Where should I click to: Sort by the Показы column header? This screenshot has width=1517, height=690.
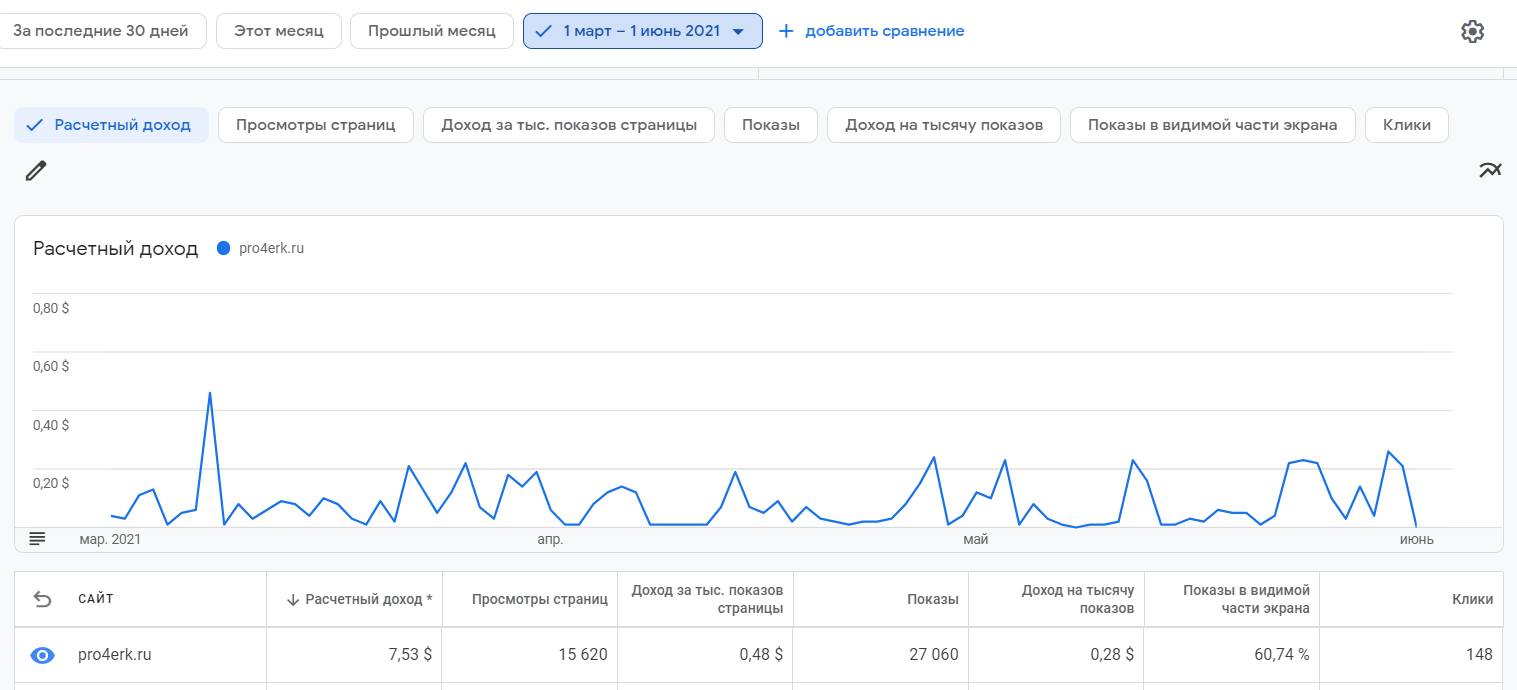932,600
